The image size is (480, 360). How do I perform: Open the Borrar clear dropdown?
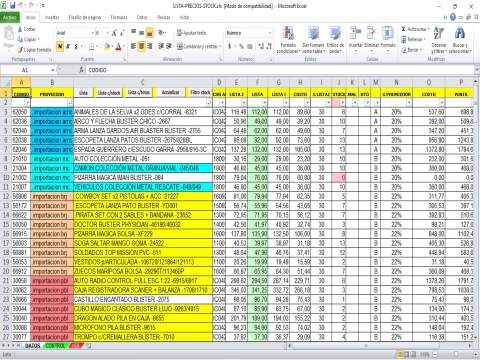[412, 50]
